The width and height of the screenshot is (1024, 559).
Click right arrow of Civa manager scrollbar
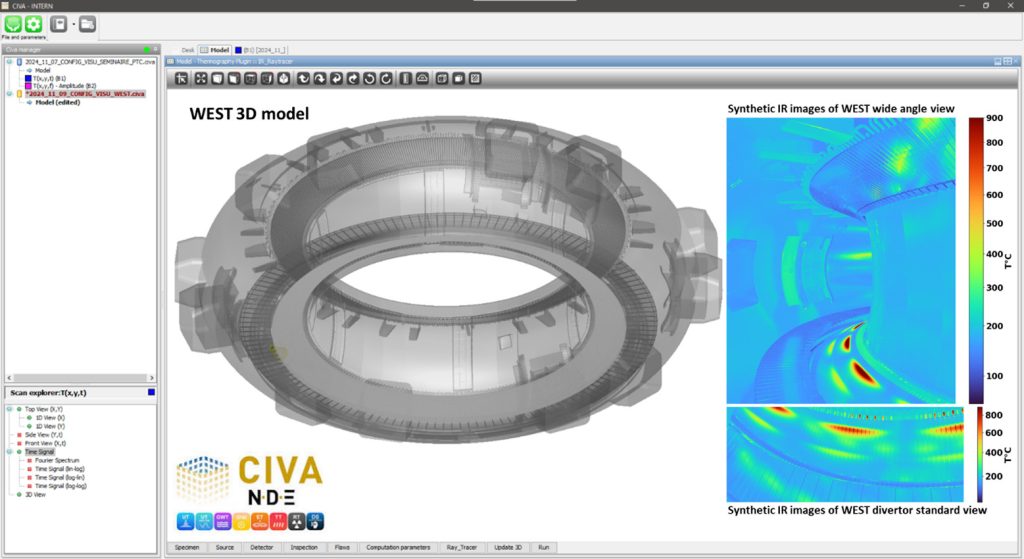click(x=152, y=377)
